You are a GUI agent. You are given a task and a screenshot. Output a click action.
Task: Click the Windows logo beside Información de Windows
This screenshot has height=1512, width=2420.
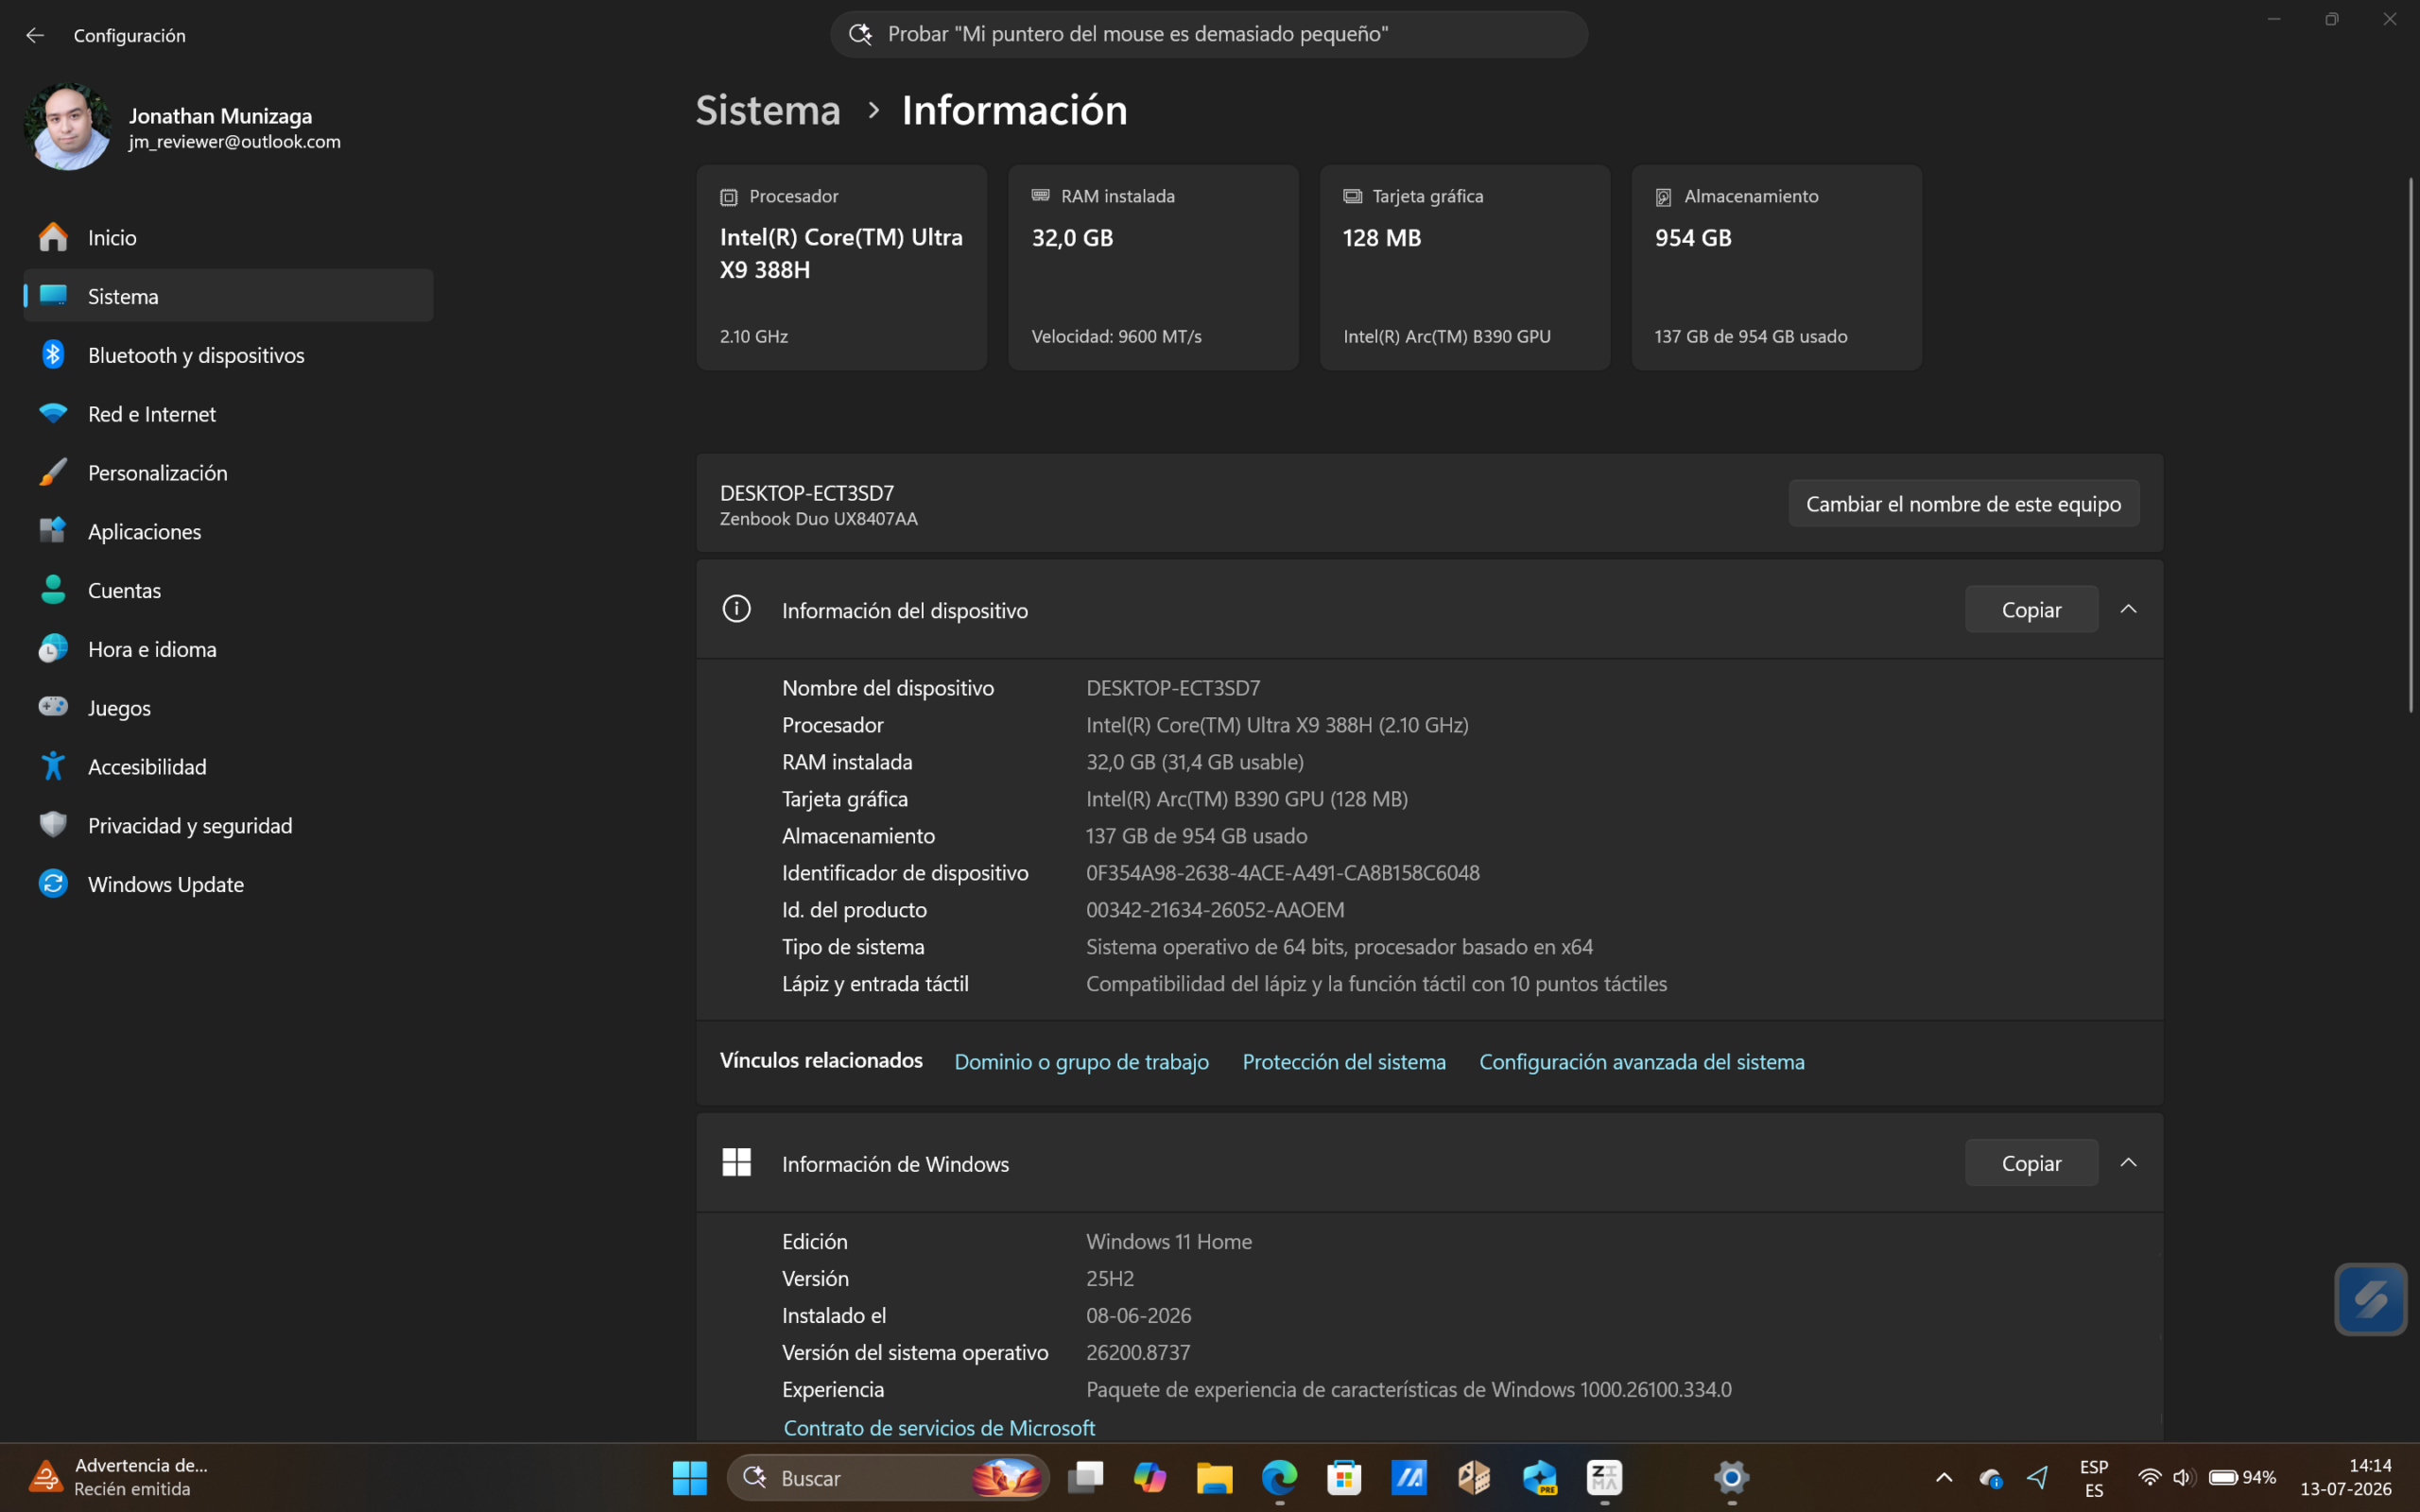737,1162
